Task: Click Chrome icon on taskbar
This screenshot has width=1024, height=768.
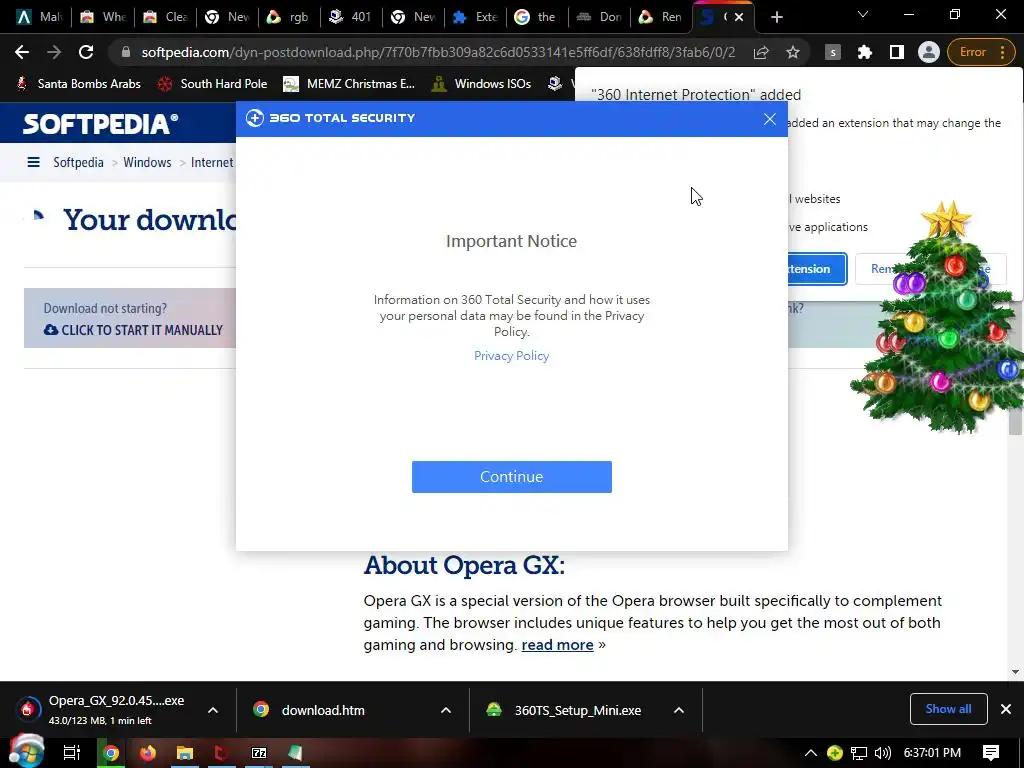Action: tap(111, 753)
